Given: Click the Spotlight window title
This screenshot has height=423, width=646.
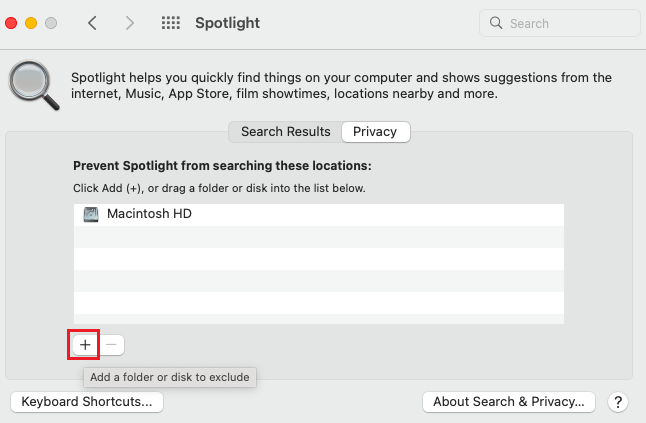Looking at the screenshot, I should (227, 23).
